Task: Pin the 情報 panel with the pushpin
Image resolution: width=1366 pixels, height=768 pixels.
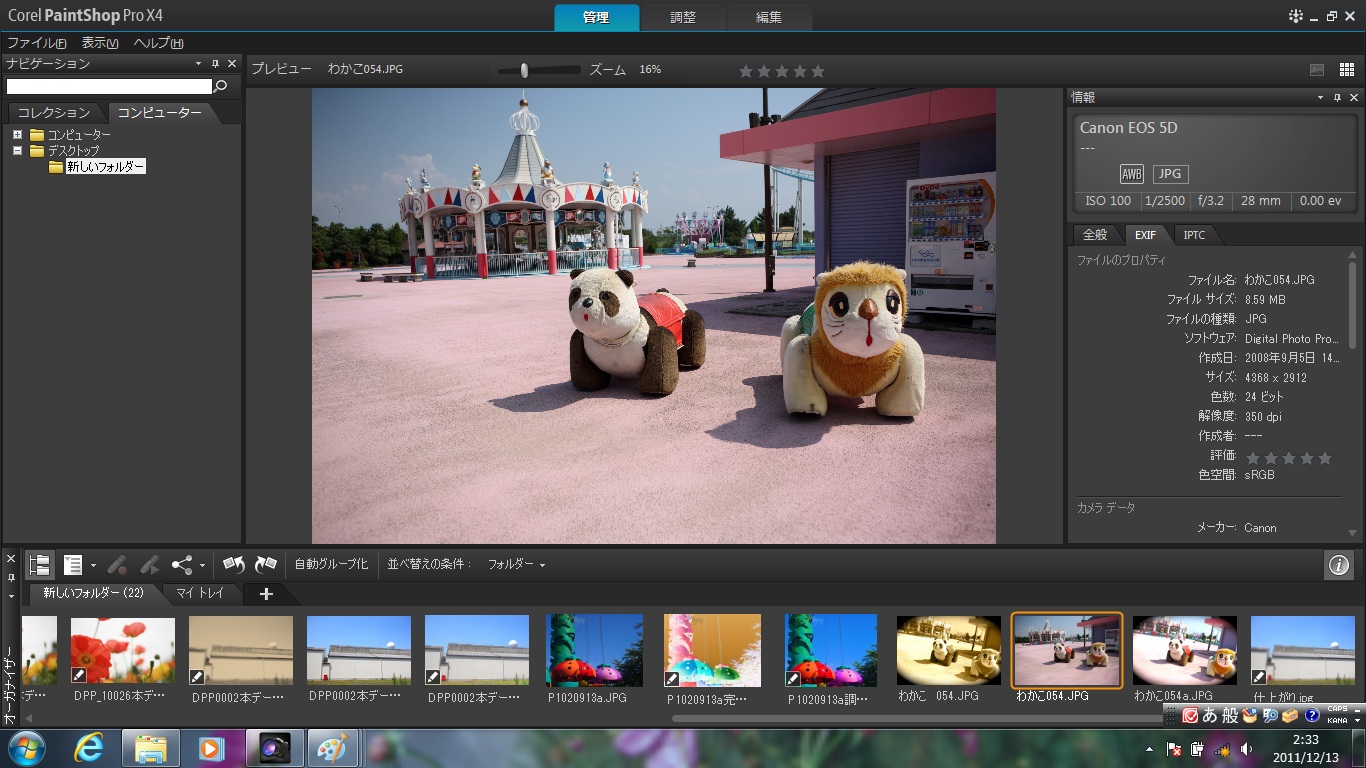Action: point(1337,97)
